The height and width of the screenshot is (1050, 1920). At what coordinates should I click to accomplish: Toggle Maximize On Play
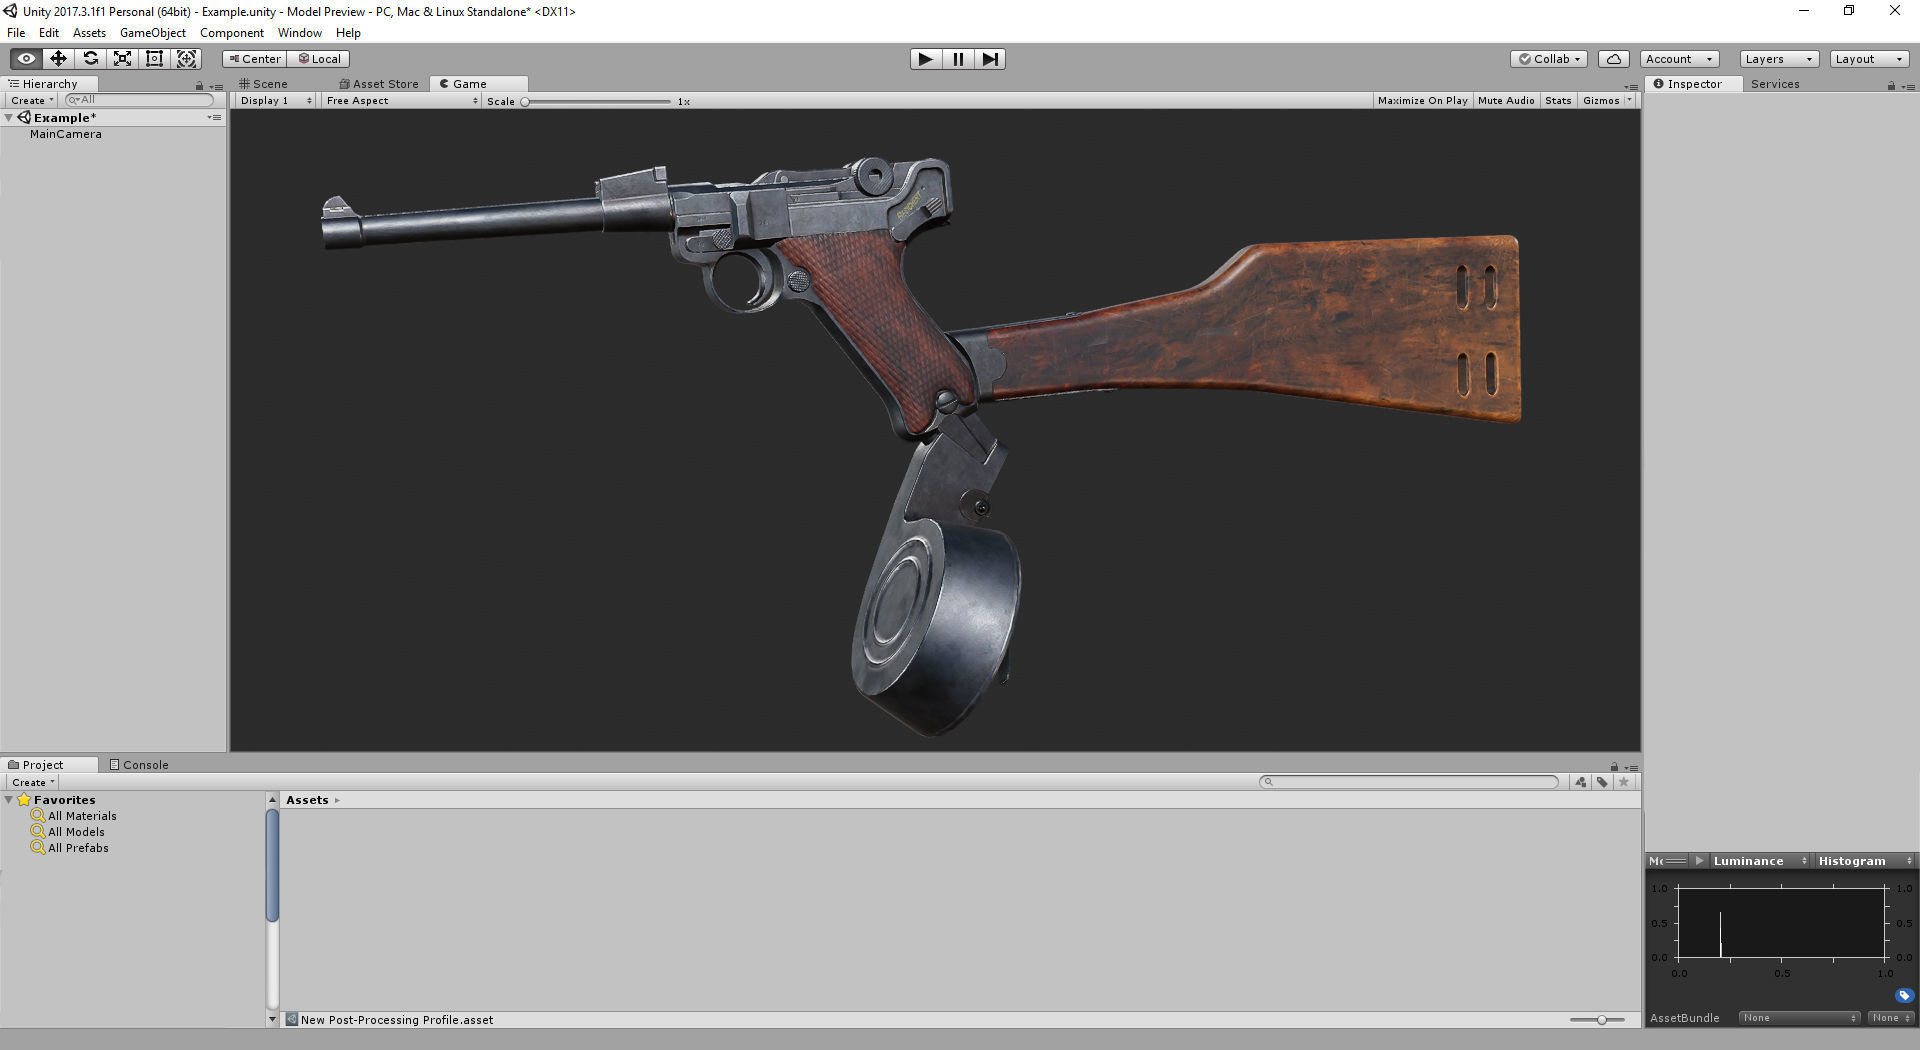click(x=1422, y=101)
